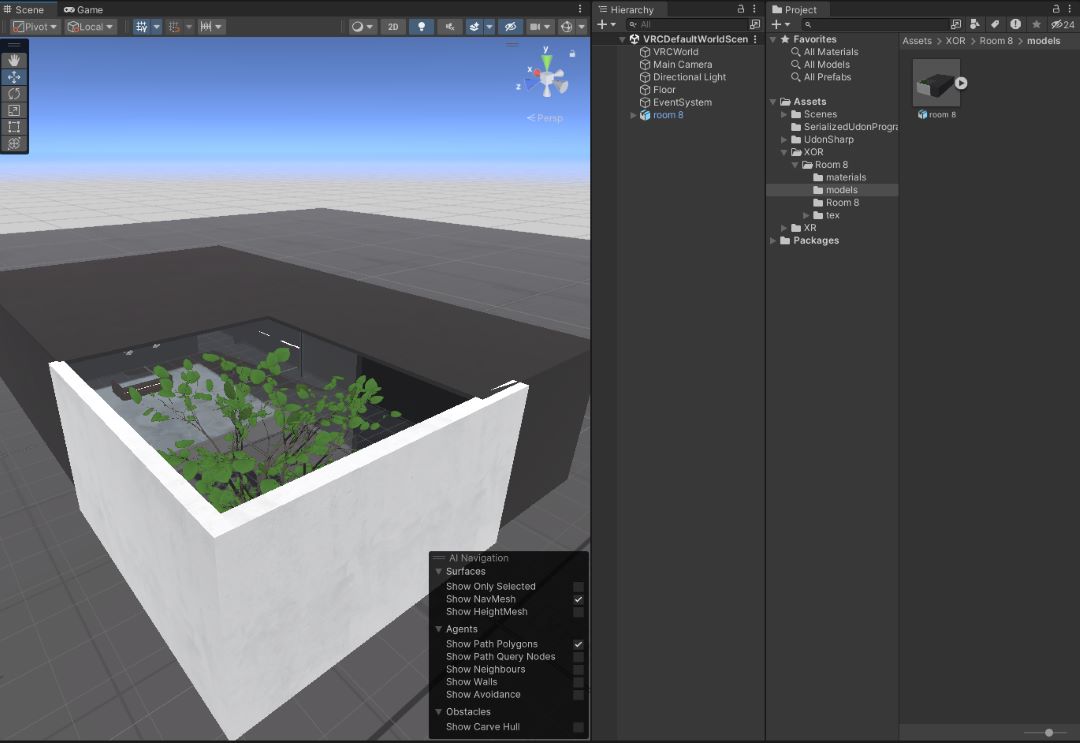Uncheck Show Path Polygons checkbox
The width and height of the screenshot is (1080, 743).
[x=579, y=644]
